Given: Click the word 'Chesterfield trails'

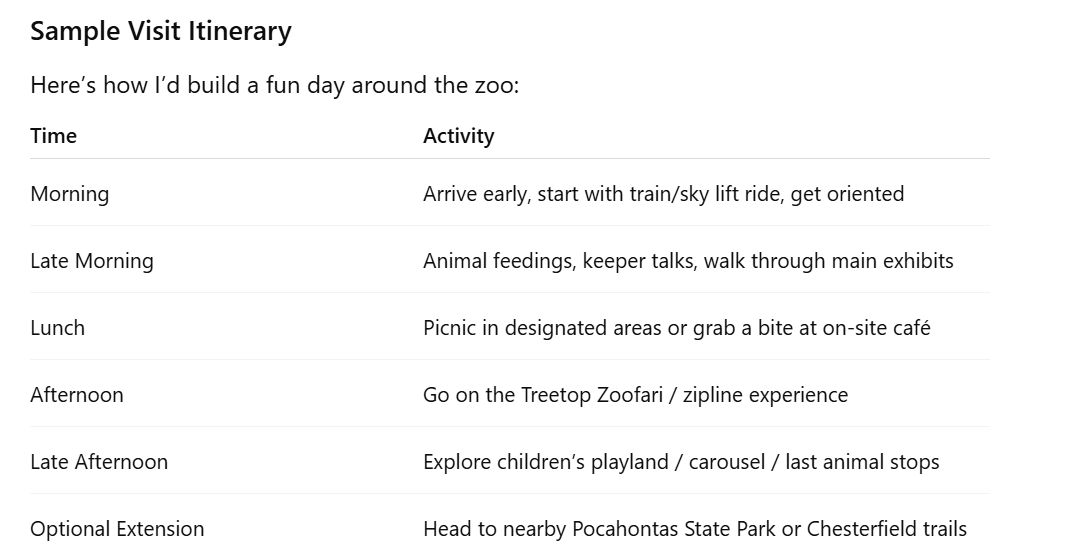Looking at the screenshot, I should pos(887,529).
